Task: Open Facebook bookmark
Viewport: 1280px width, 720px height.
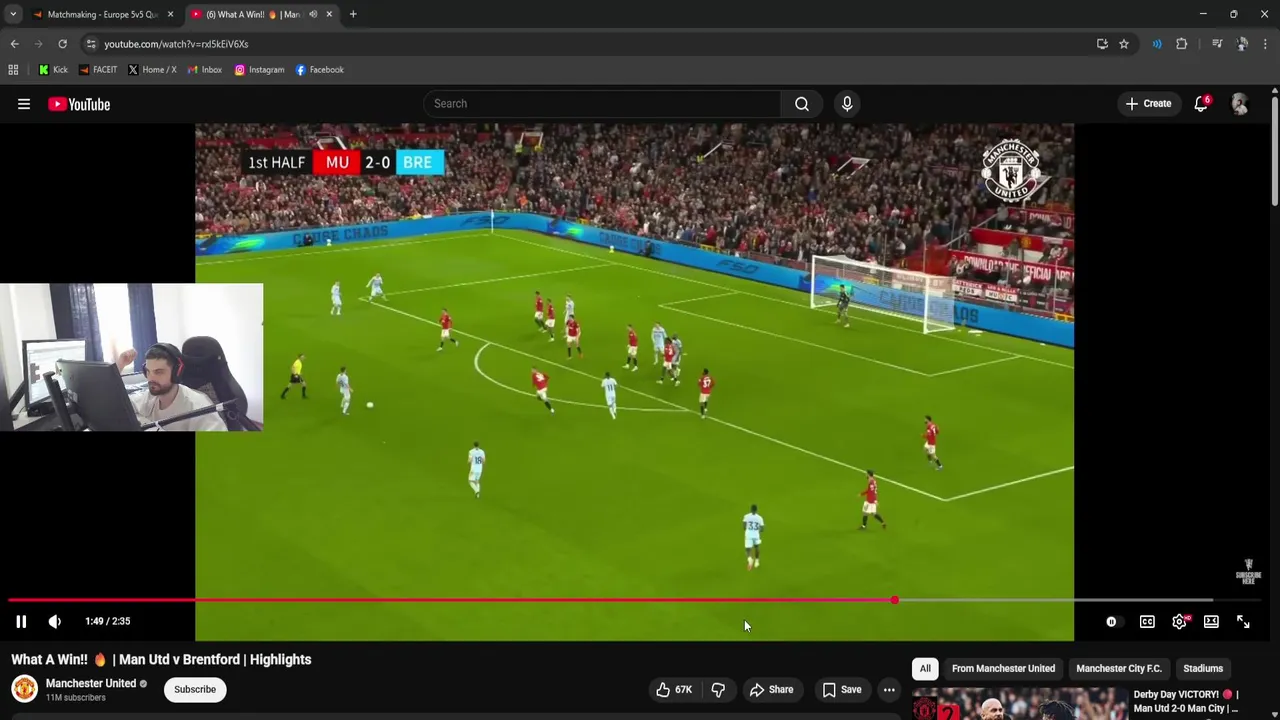Action: [x=320, y=70]
